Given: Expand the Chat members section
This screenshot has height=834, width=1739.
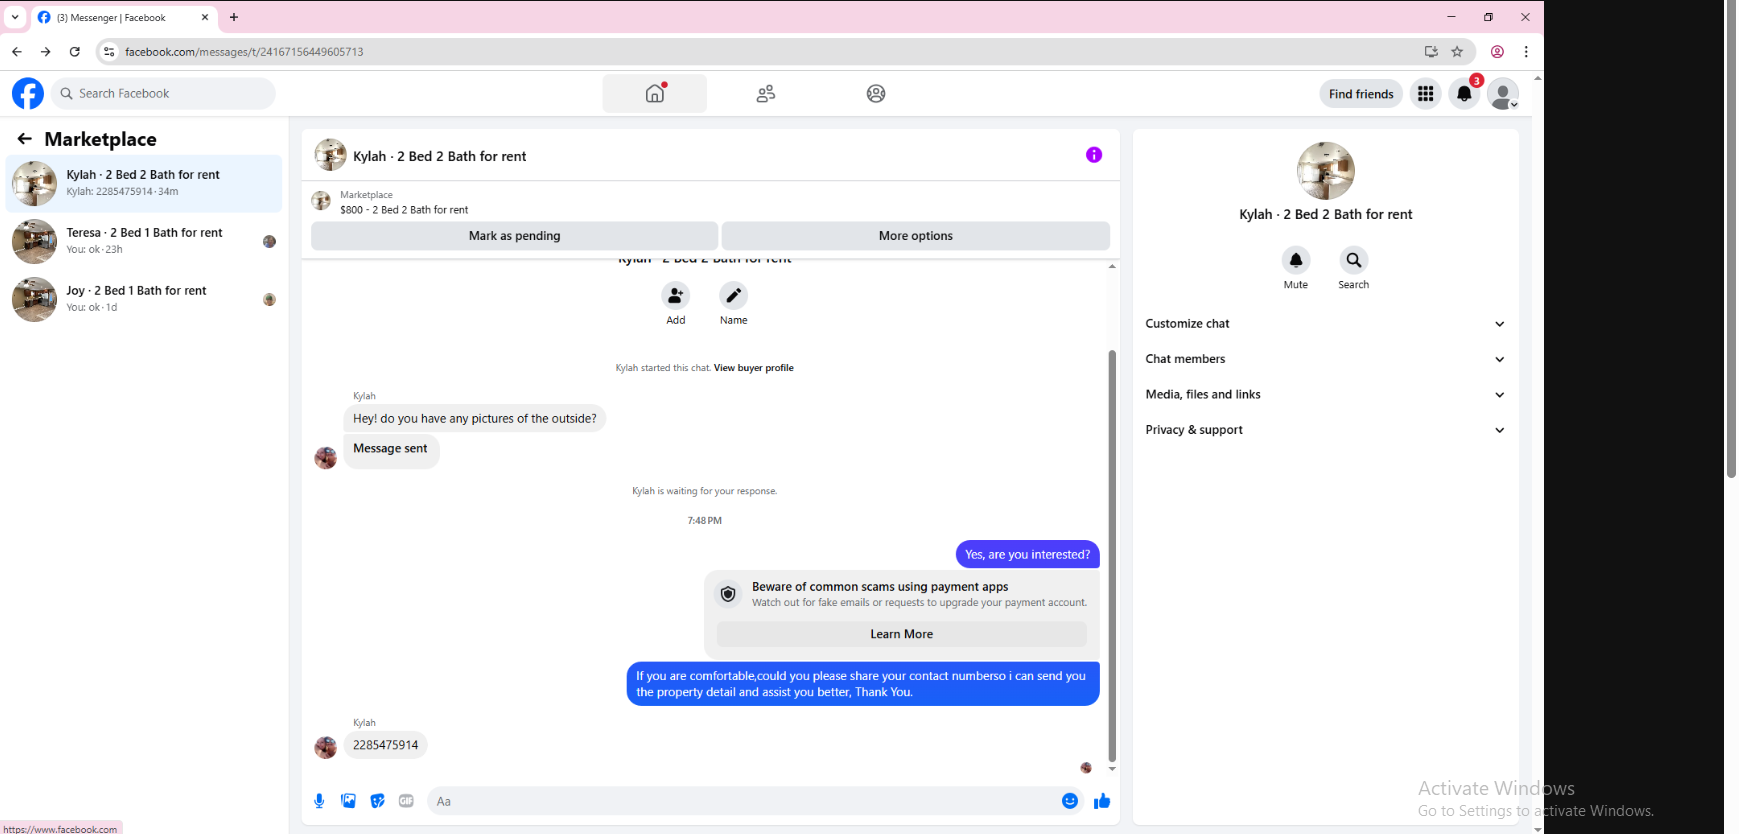Looking at the screenshot, I should 1325,359.
